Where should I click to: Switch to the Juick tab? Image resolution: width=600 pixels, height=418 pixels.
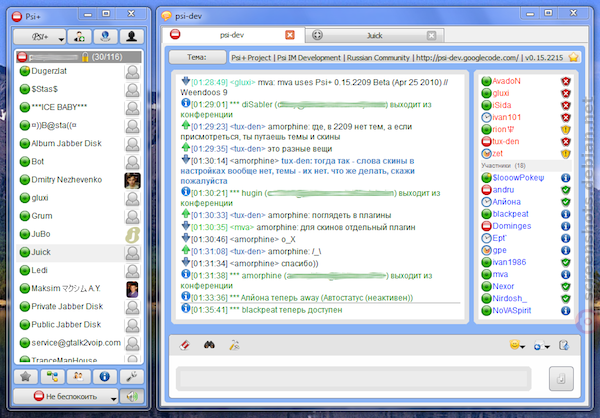coord(375,36)
